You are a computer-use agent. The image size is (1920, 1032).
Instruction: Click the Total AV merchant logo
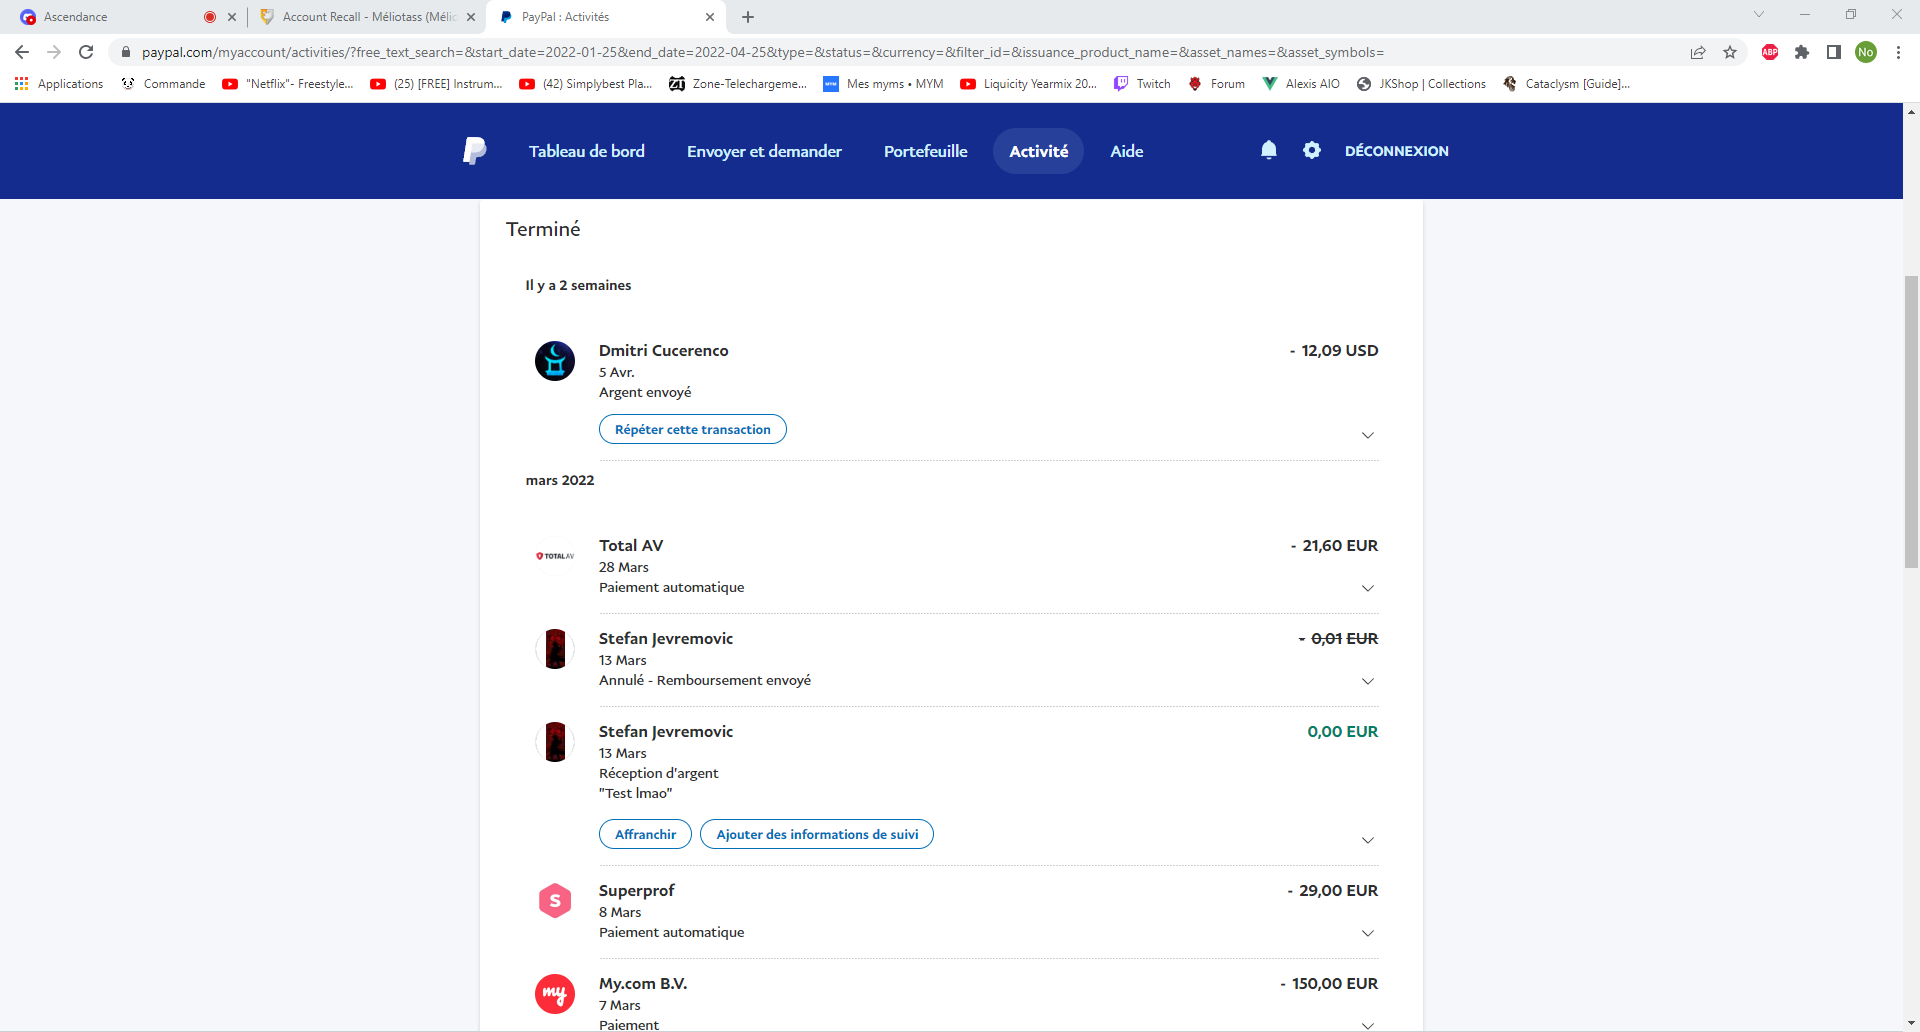[x=555, y=556]
